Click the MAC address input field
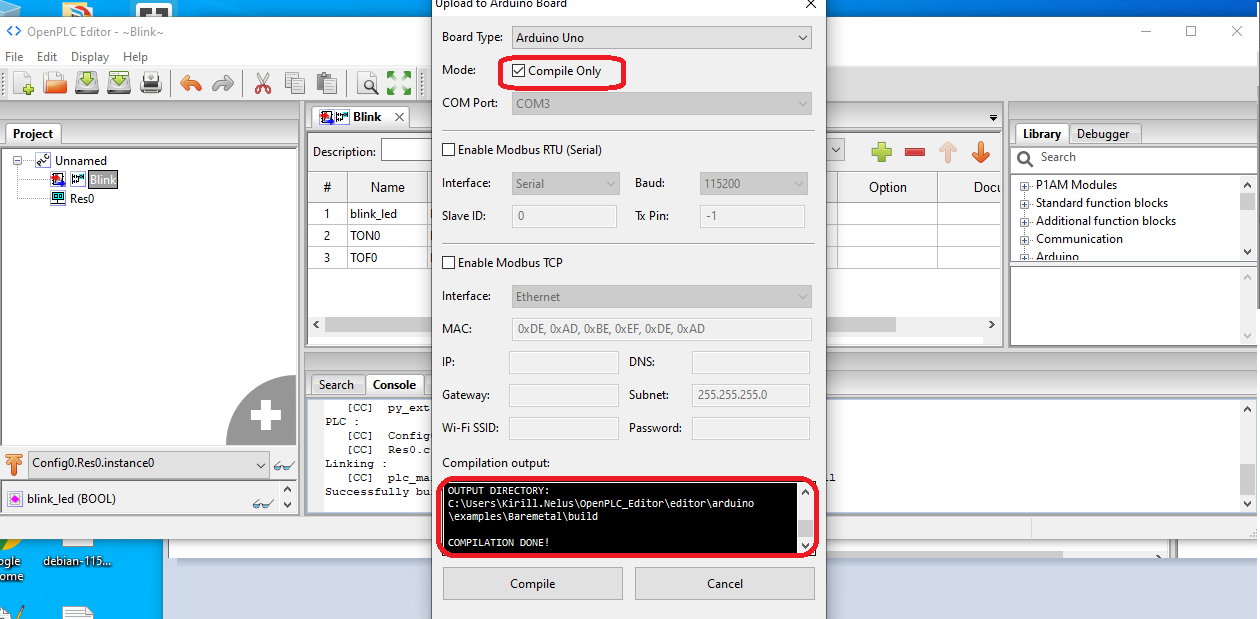1260x619 pixels. (661, 329)
